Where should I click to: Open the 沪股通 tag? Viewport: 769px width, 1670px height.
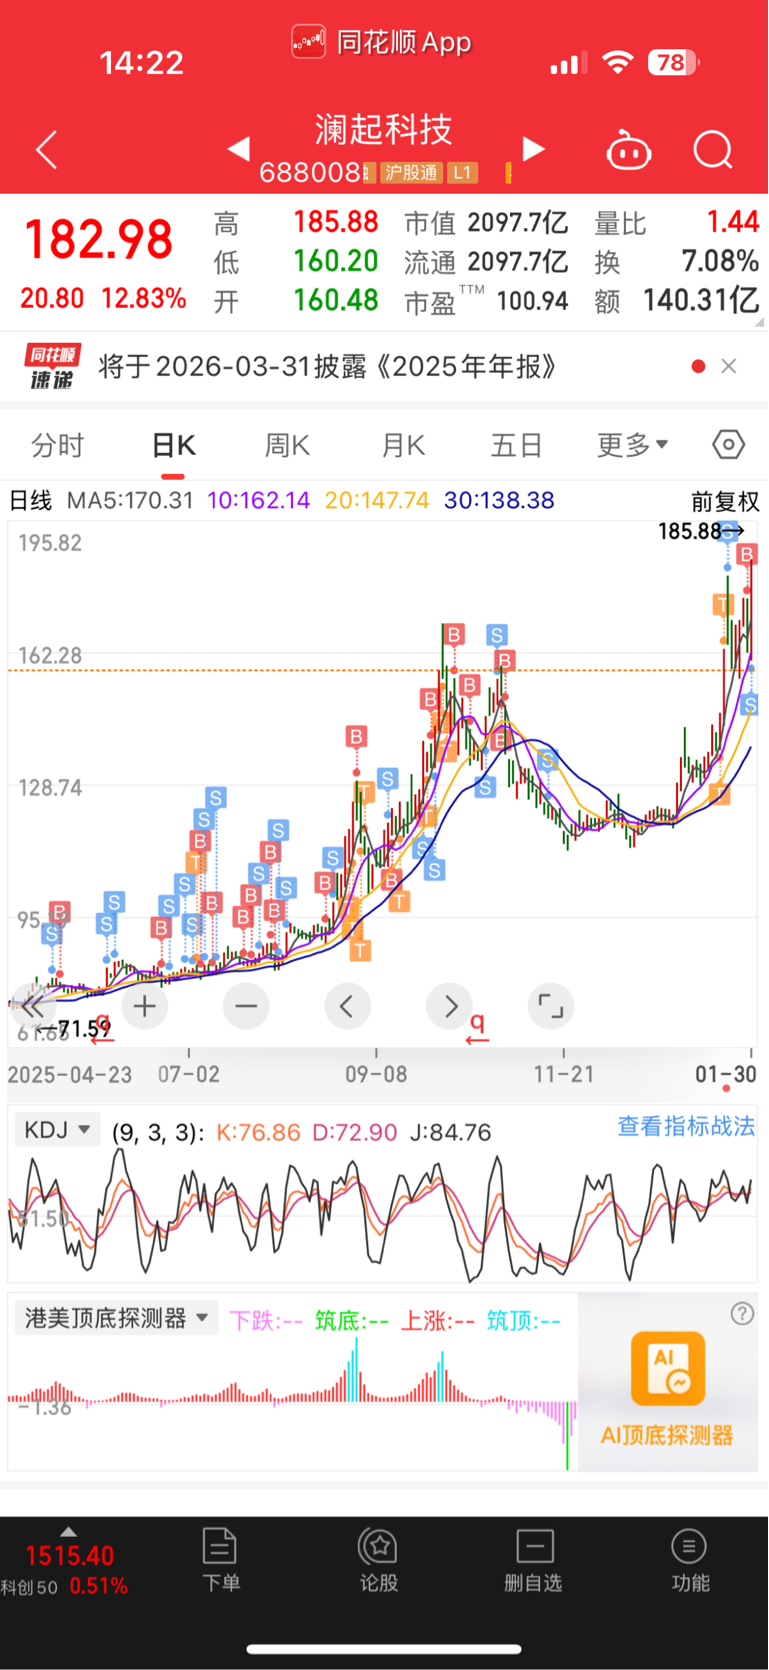point(411,173)
